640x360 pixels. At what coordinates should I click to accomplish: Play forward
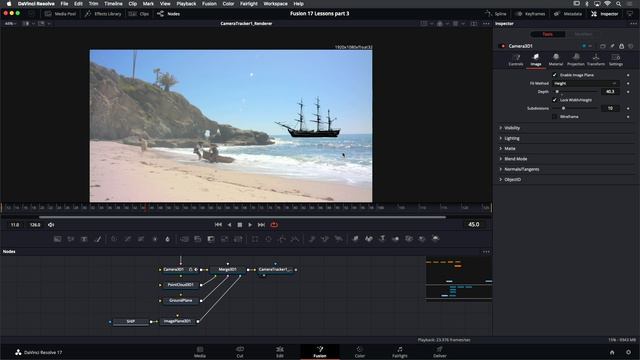pos(250,225)
